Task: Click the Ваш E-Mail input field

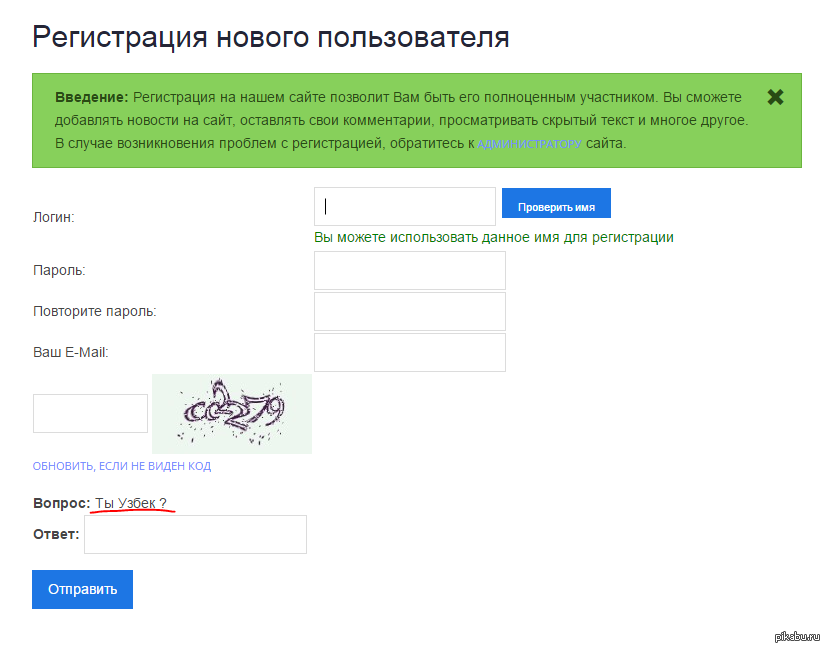Action: [409, 352]
